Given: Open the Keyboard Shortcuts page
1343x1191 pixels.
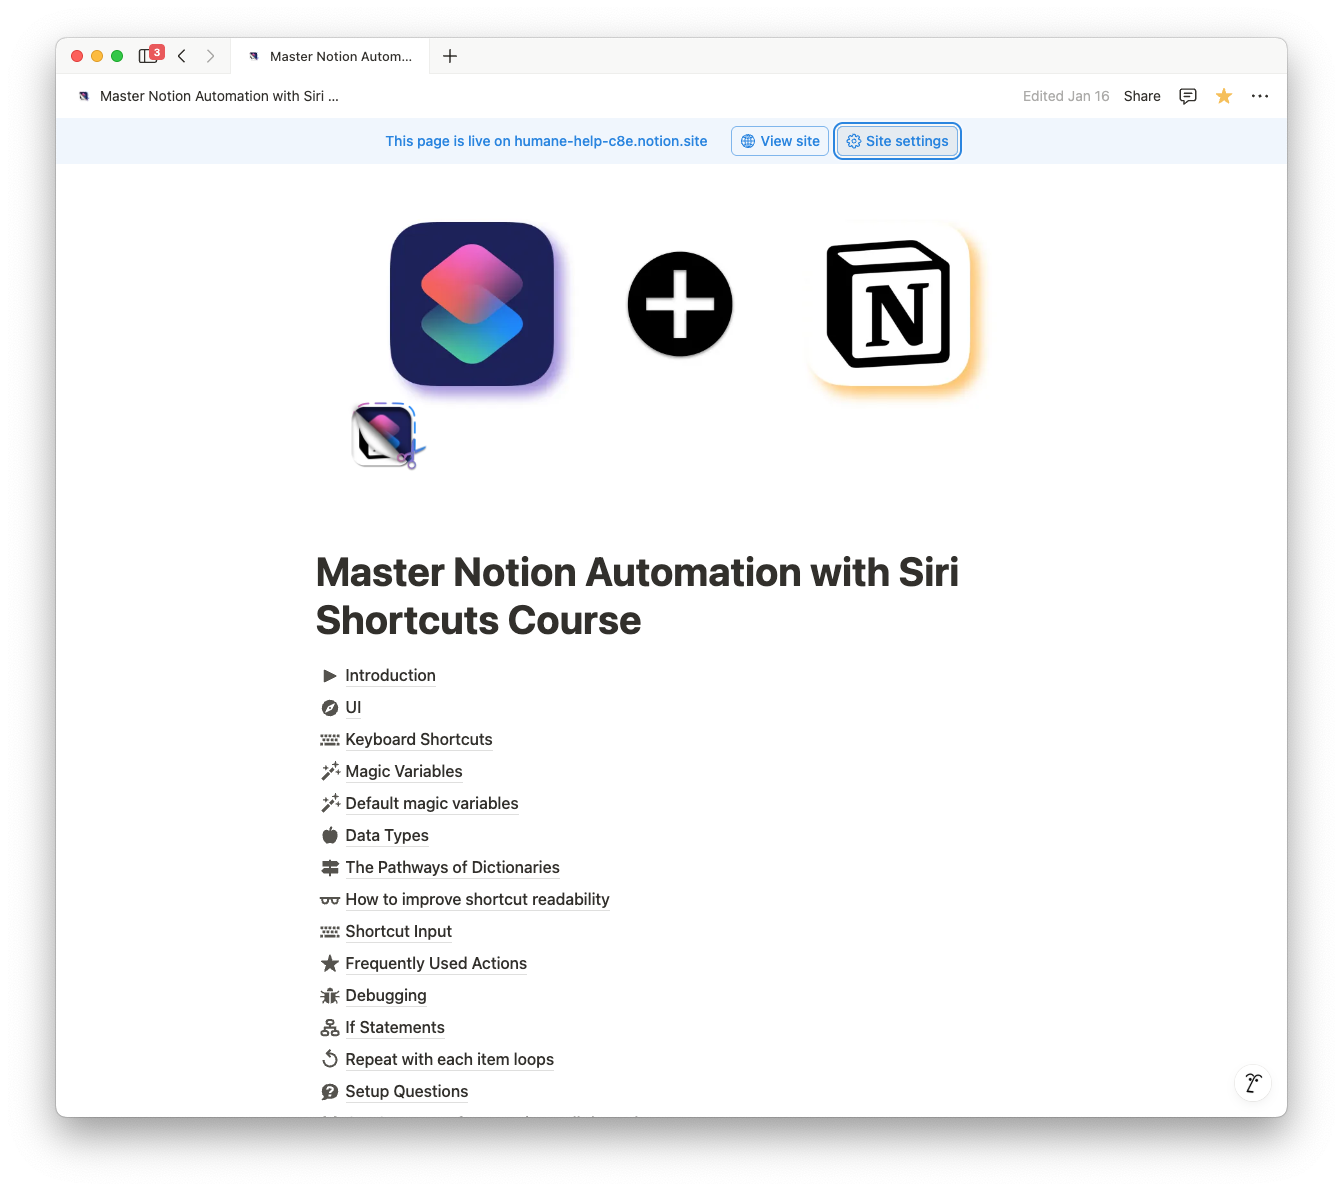Looking at the screenshot, I should (419, 740).
